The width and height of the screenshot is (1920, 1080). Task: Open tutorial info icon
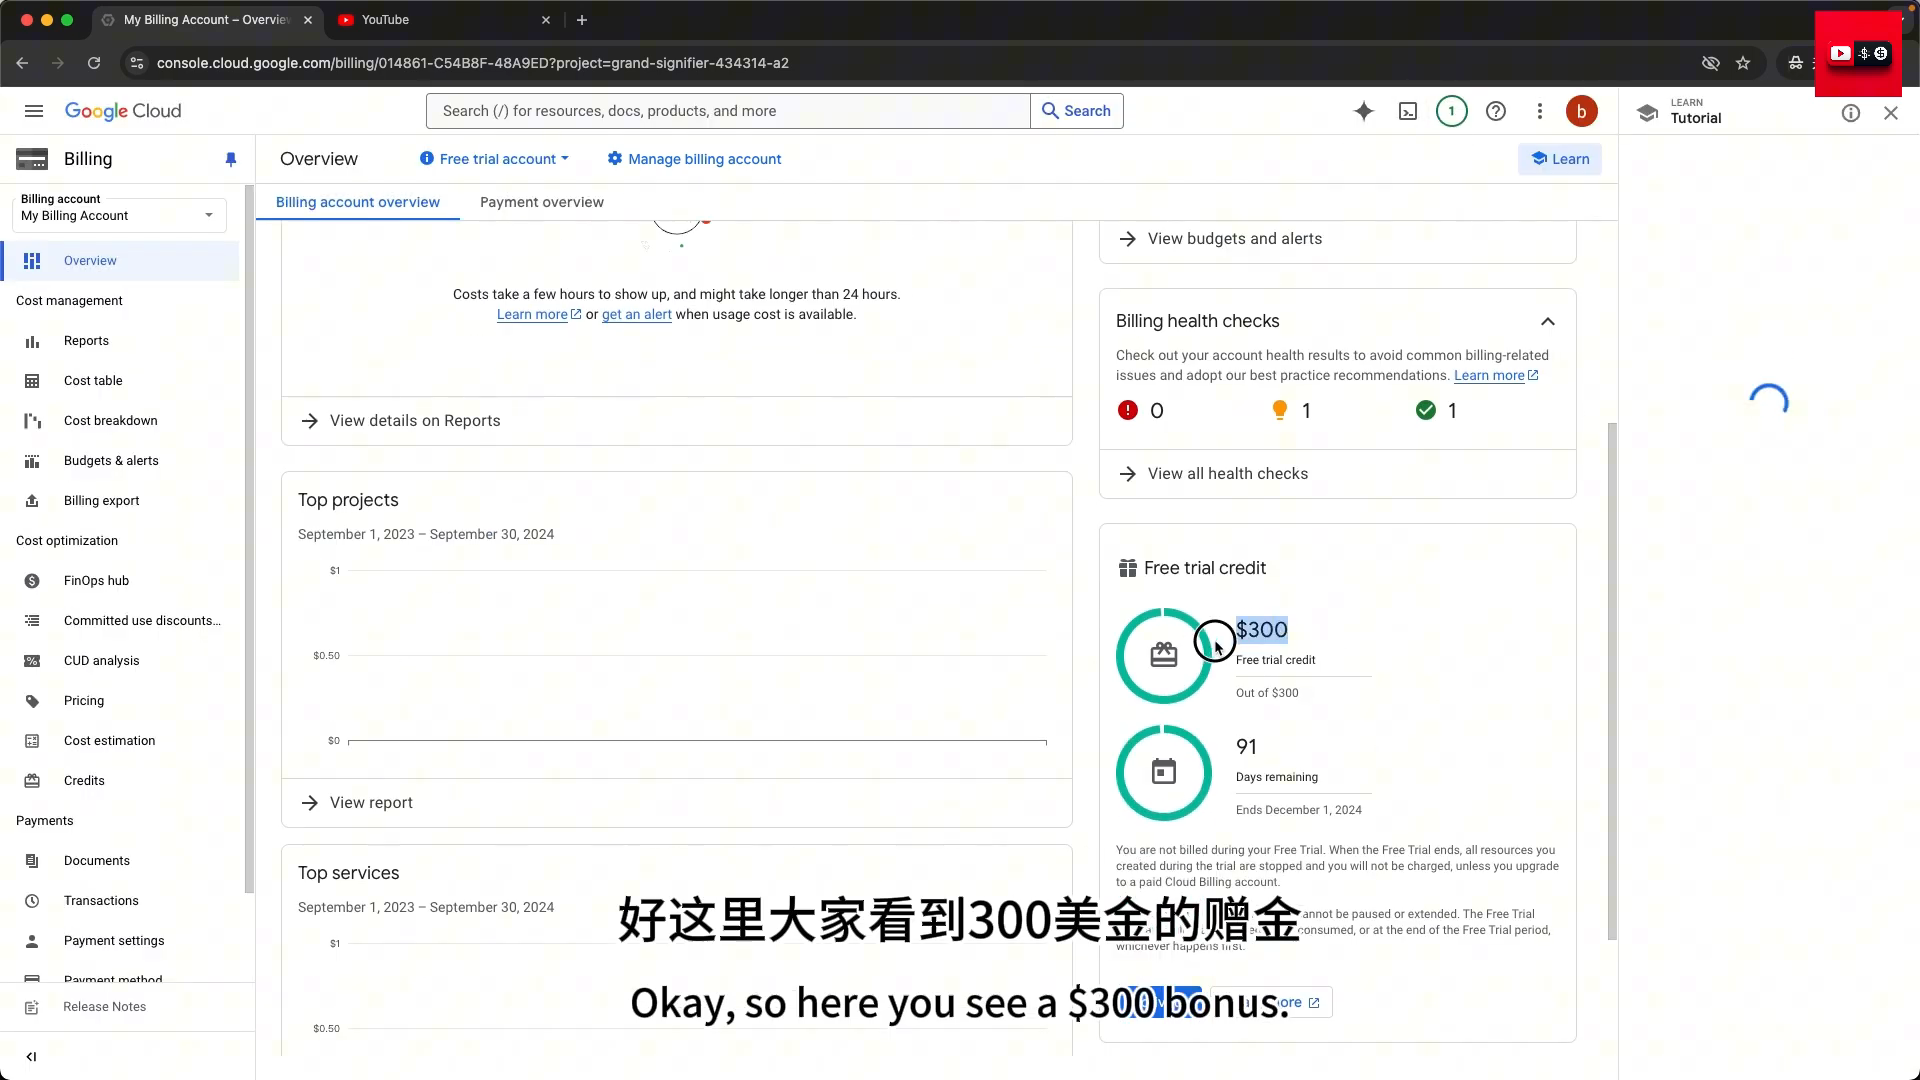point(1851,113)
